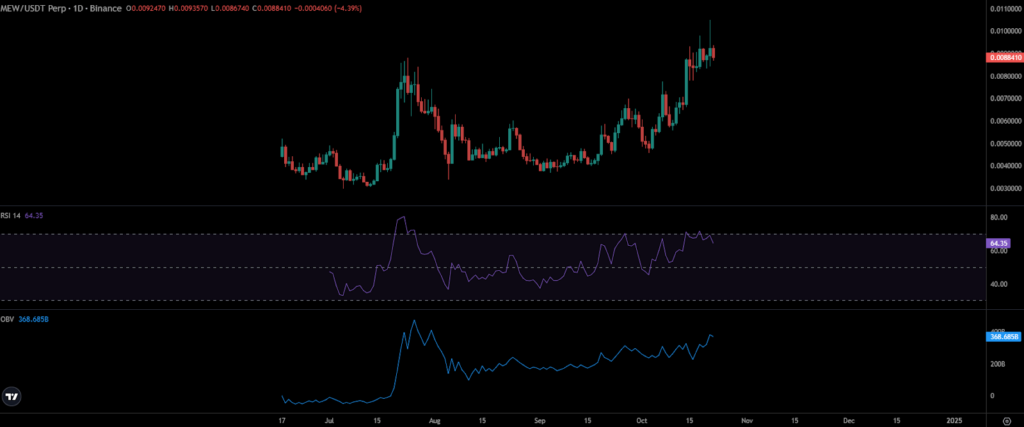Open chart settings gear icon
The width and height of the screenshot is (1024, 427).
(1006, 420)
